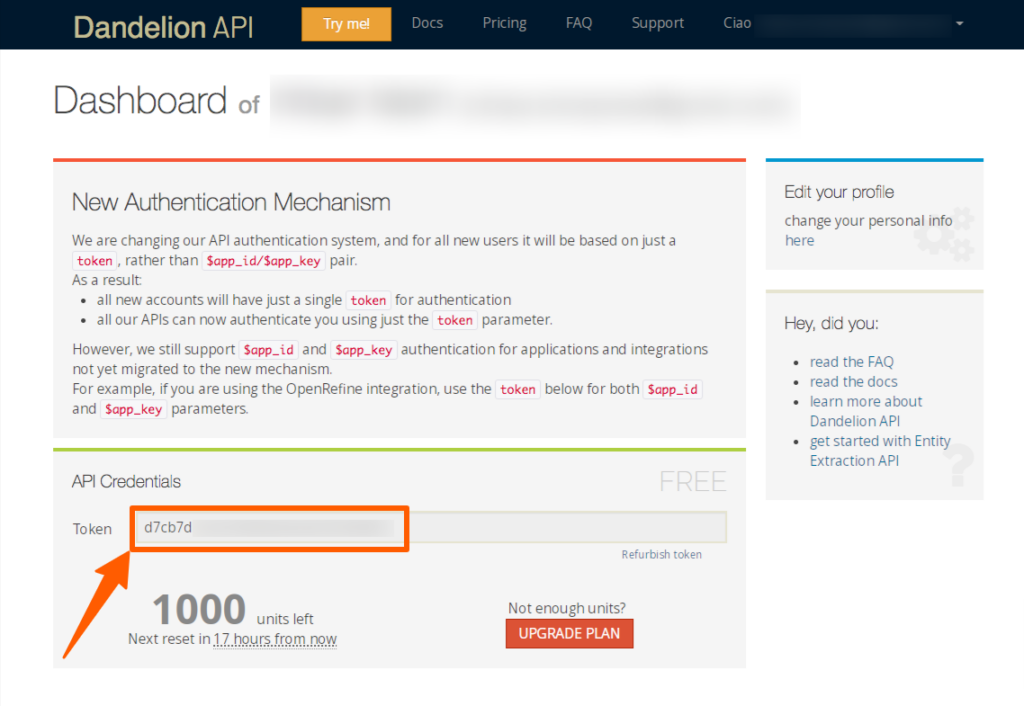Click the UPGRADE PLAN button
The image size is (1024, 706).
(569, 634)
